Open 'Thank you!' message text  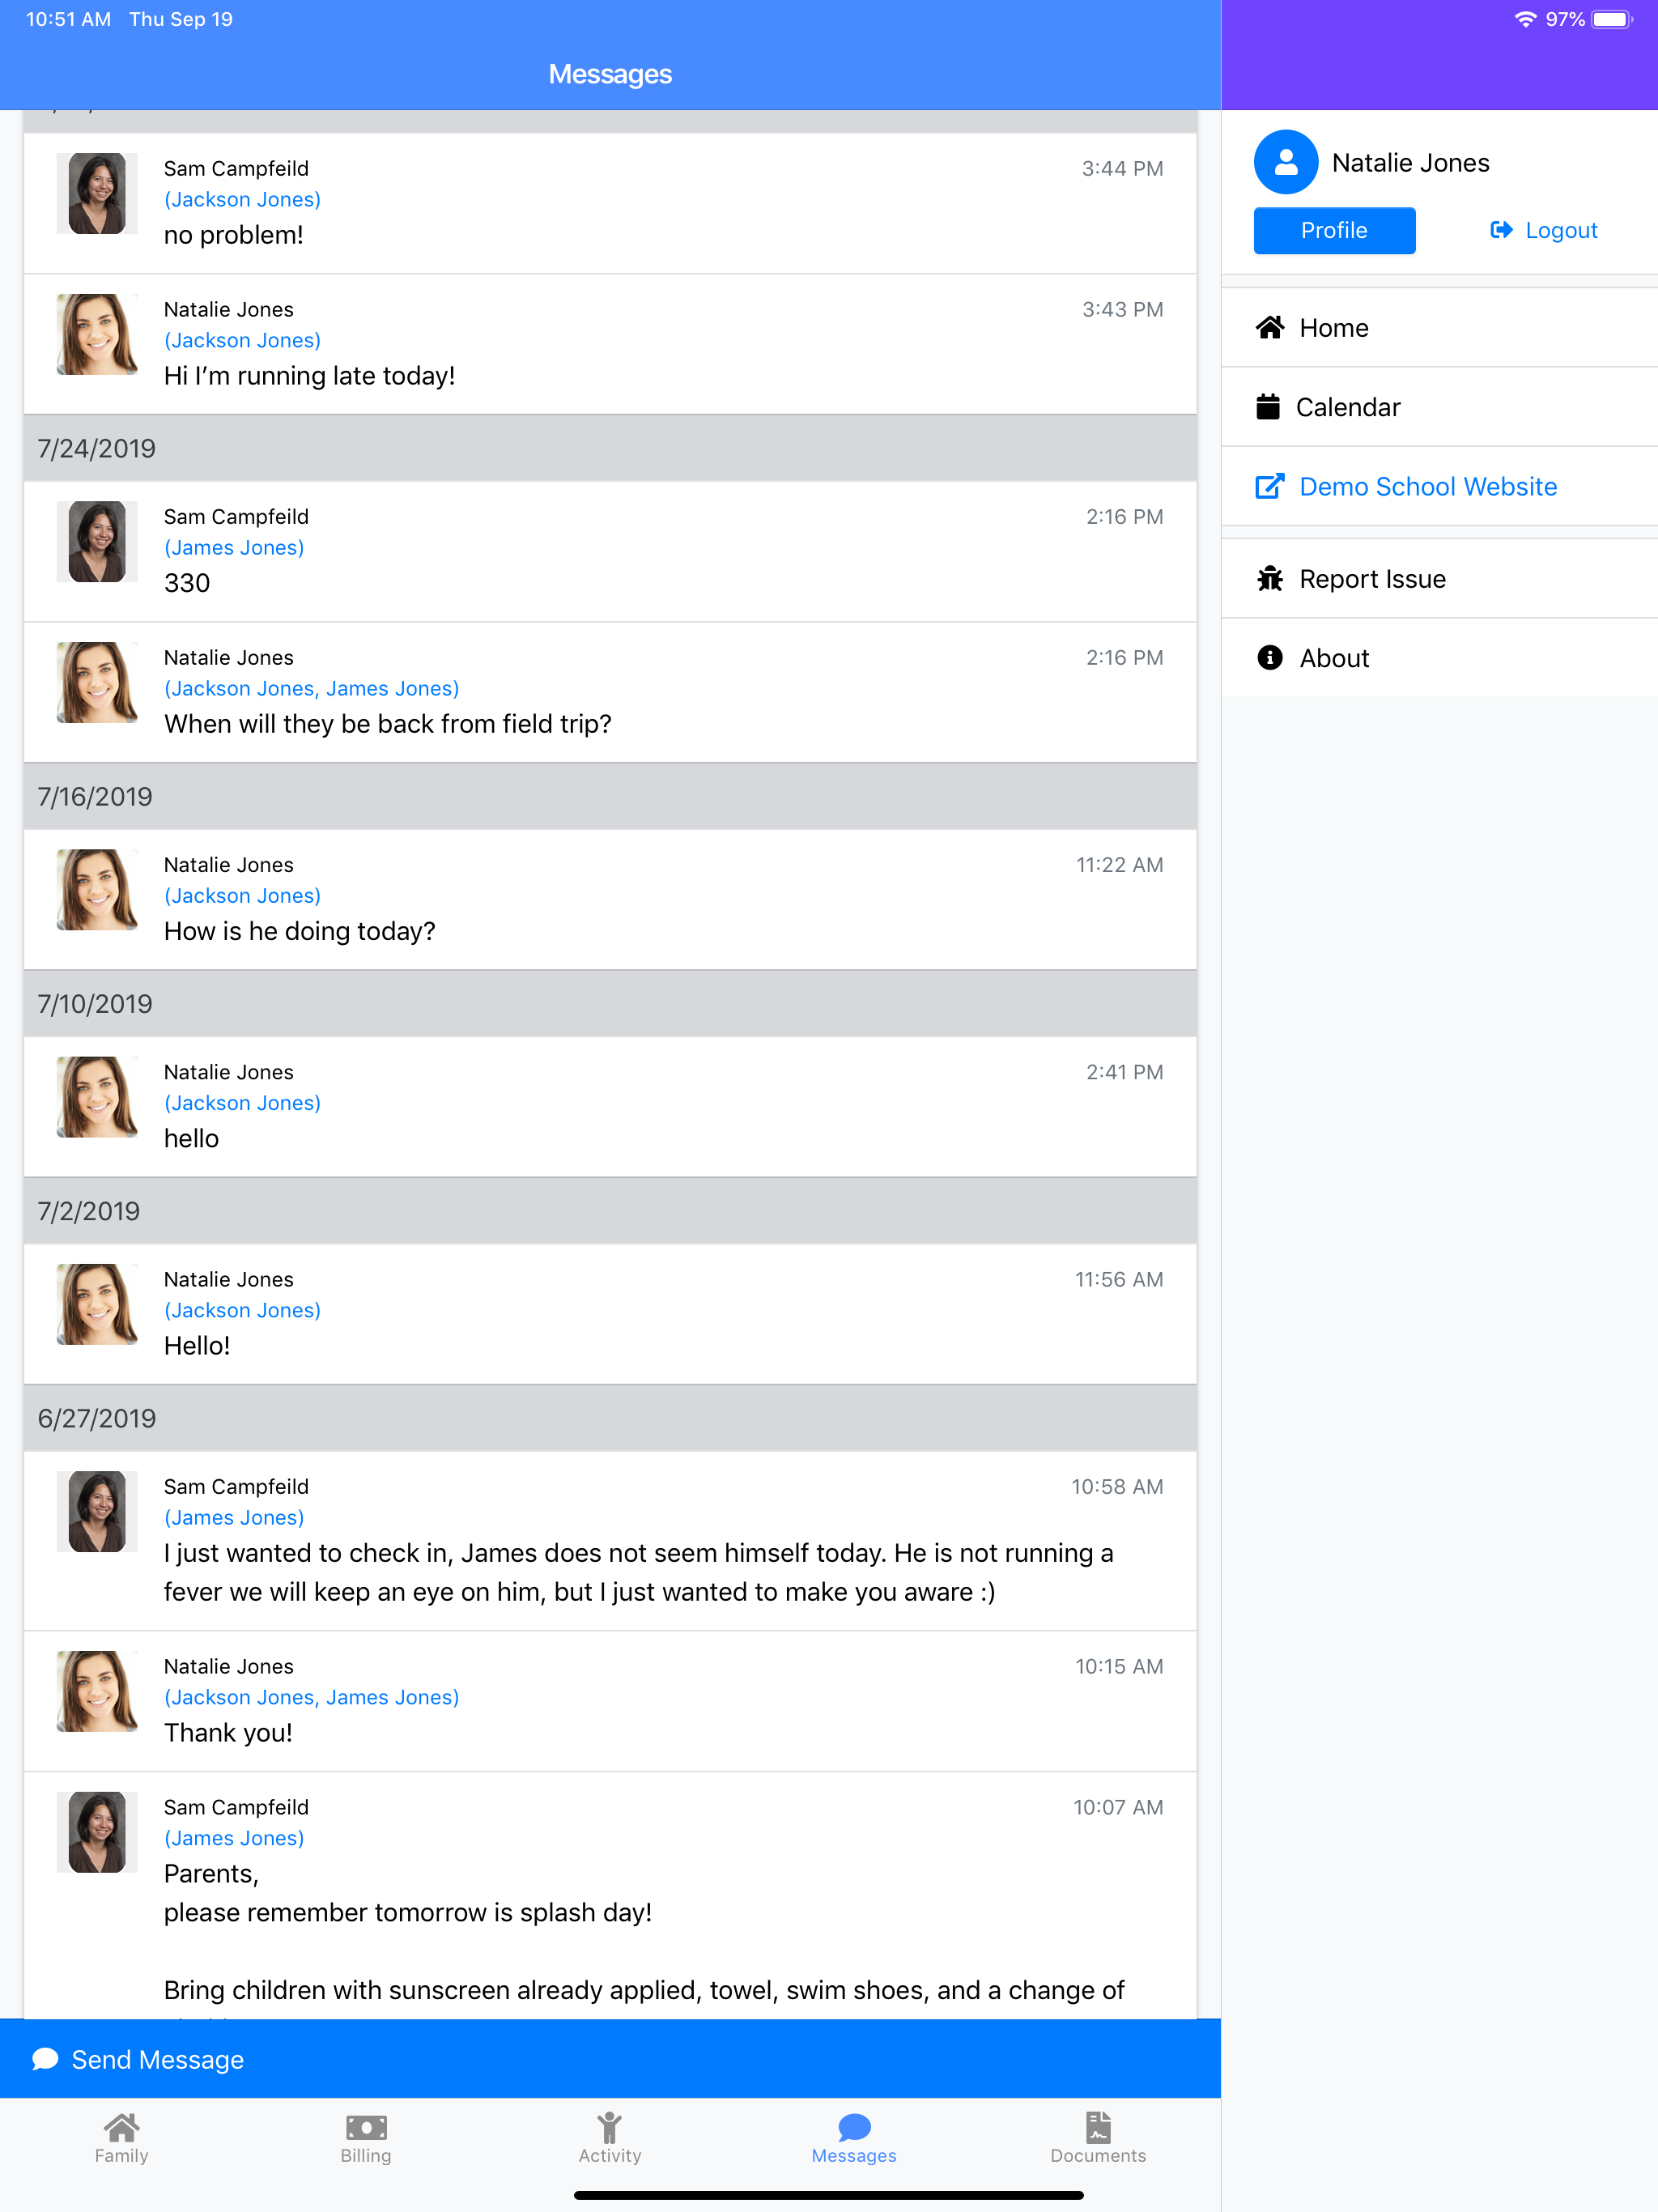228,1733
